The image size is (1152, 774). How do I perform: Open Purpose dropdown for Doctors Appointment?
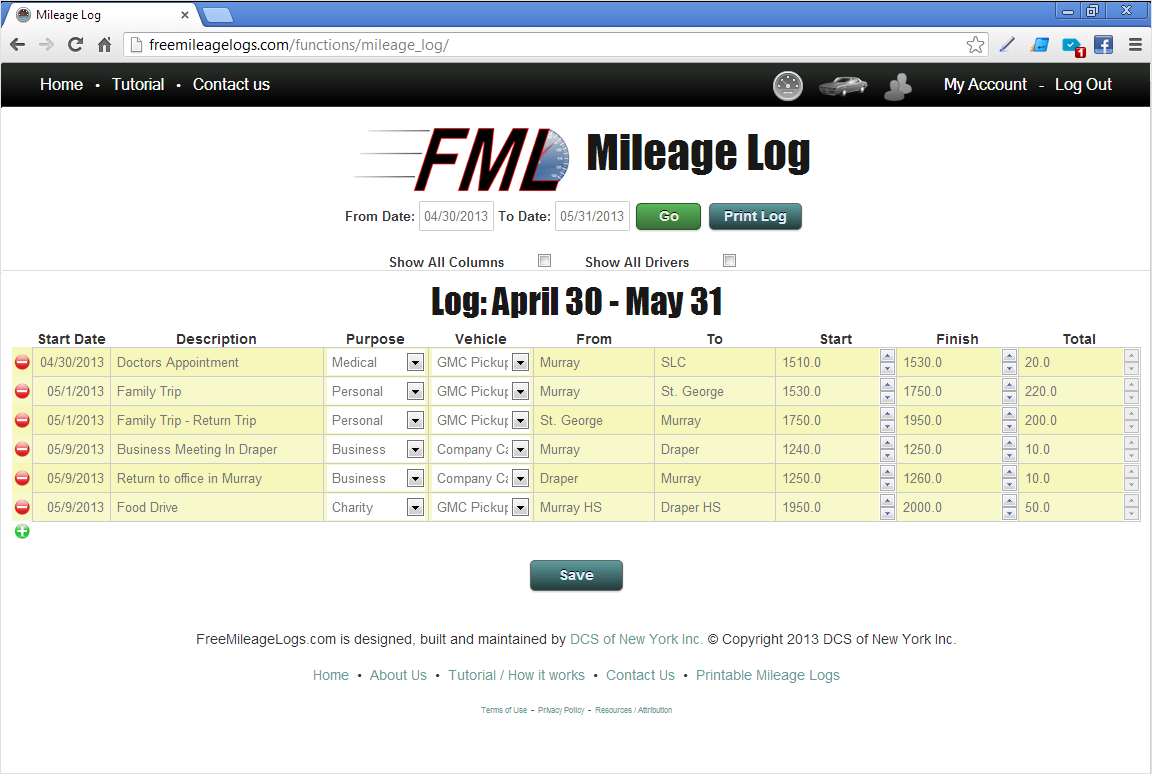tap(415, 362)
